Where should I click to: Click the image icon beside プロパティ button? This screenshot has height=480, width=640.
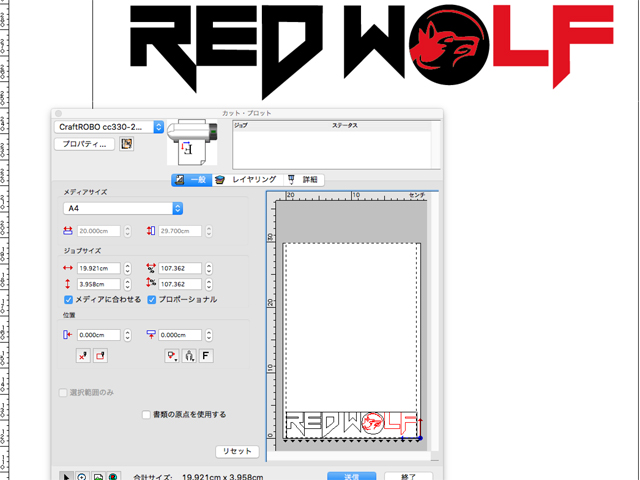pos(127,144)
